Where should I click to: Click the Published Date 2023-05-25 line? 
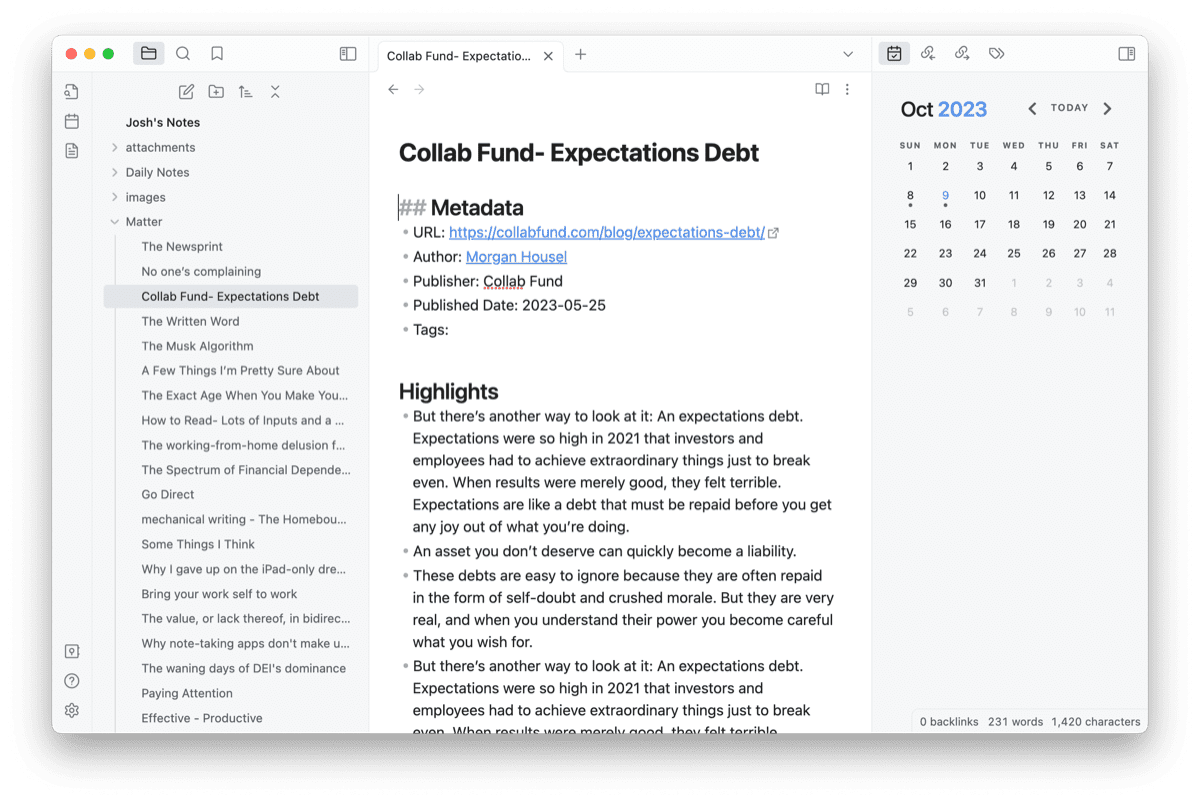click(x=509, y=306)
